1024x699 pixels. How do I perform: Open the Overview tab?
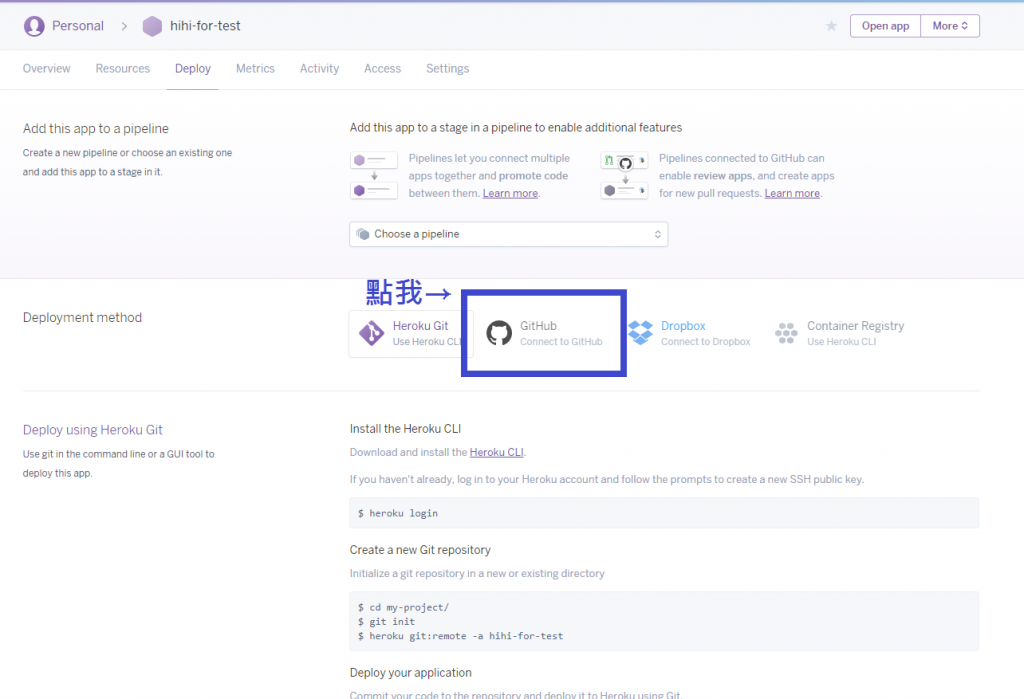pyautogui.click(x=46, y=69)
